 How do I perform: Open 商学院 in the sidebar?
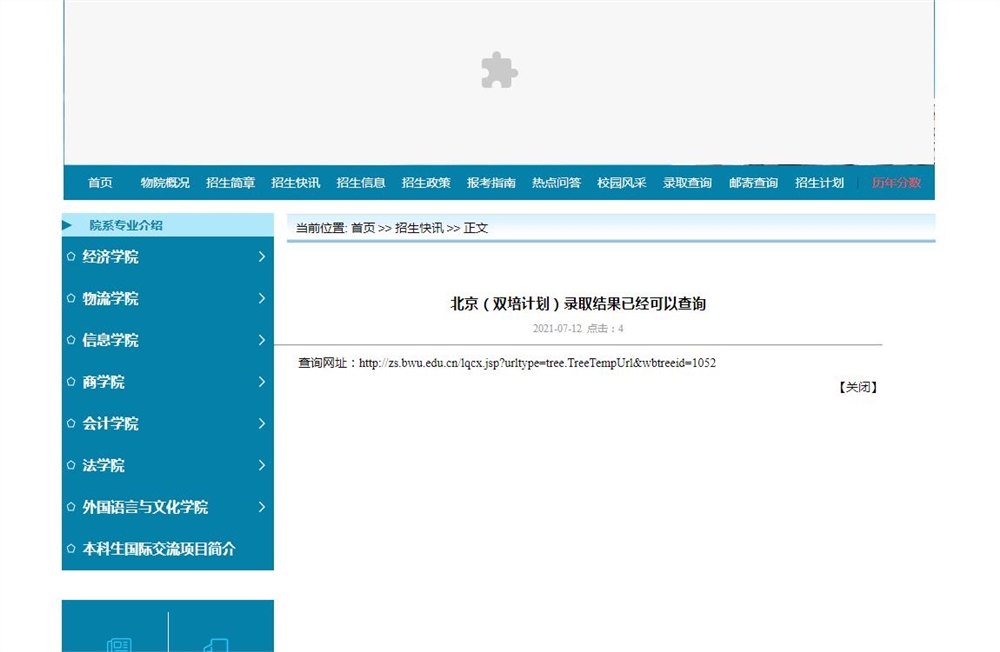click(x=103, y=382)
